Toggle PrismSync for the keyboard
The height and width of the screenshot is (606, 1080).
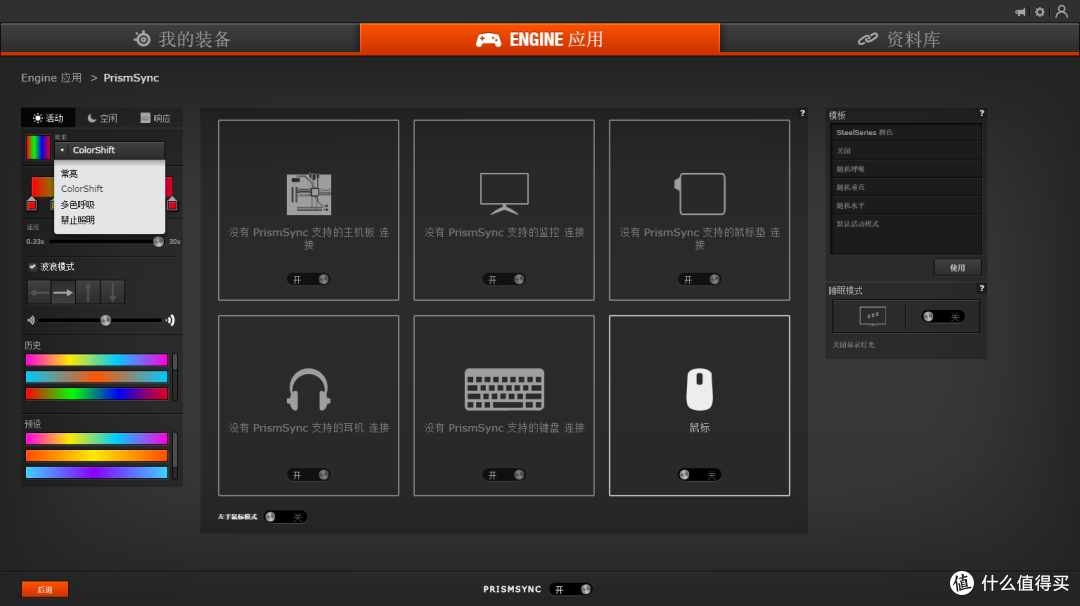(504, 474)
